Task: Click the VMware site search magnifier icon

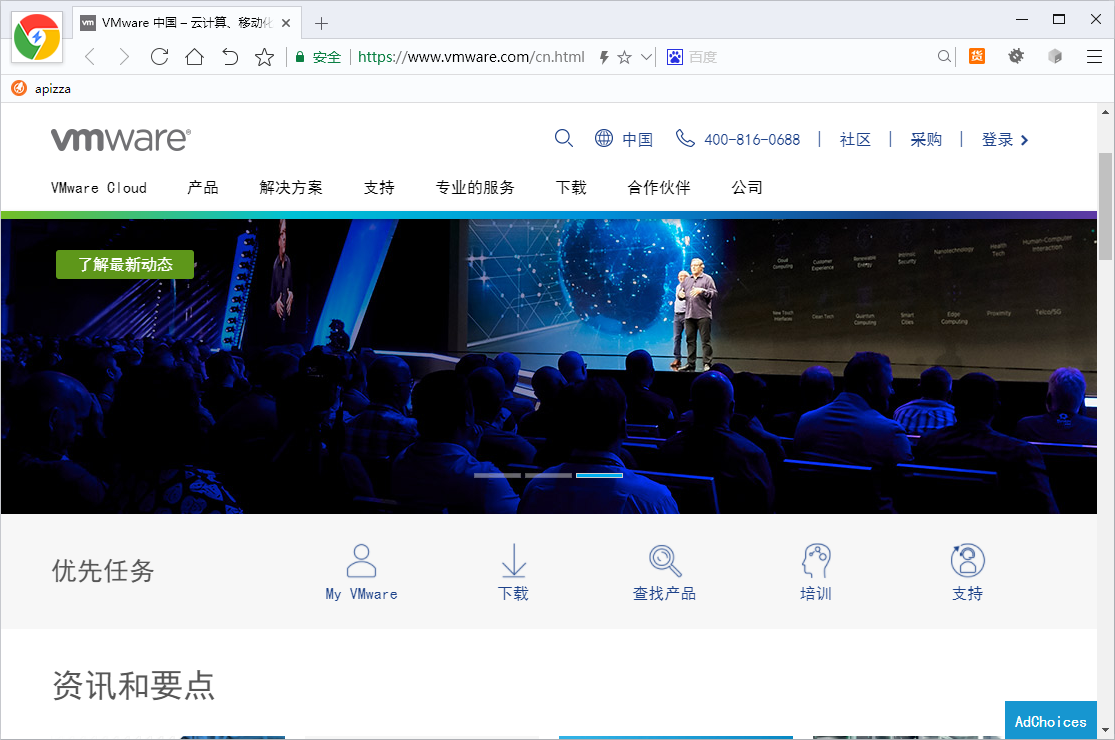Action: [x=564, y=139]
